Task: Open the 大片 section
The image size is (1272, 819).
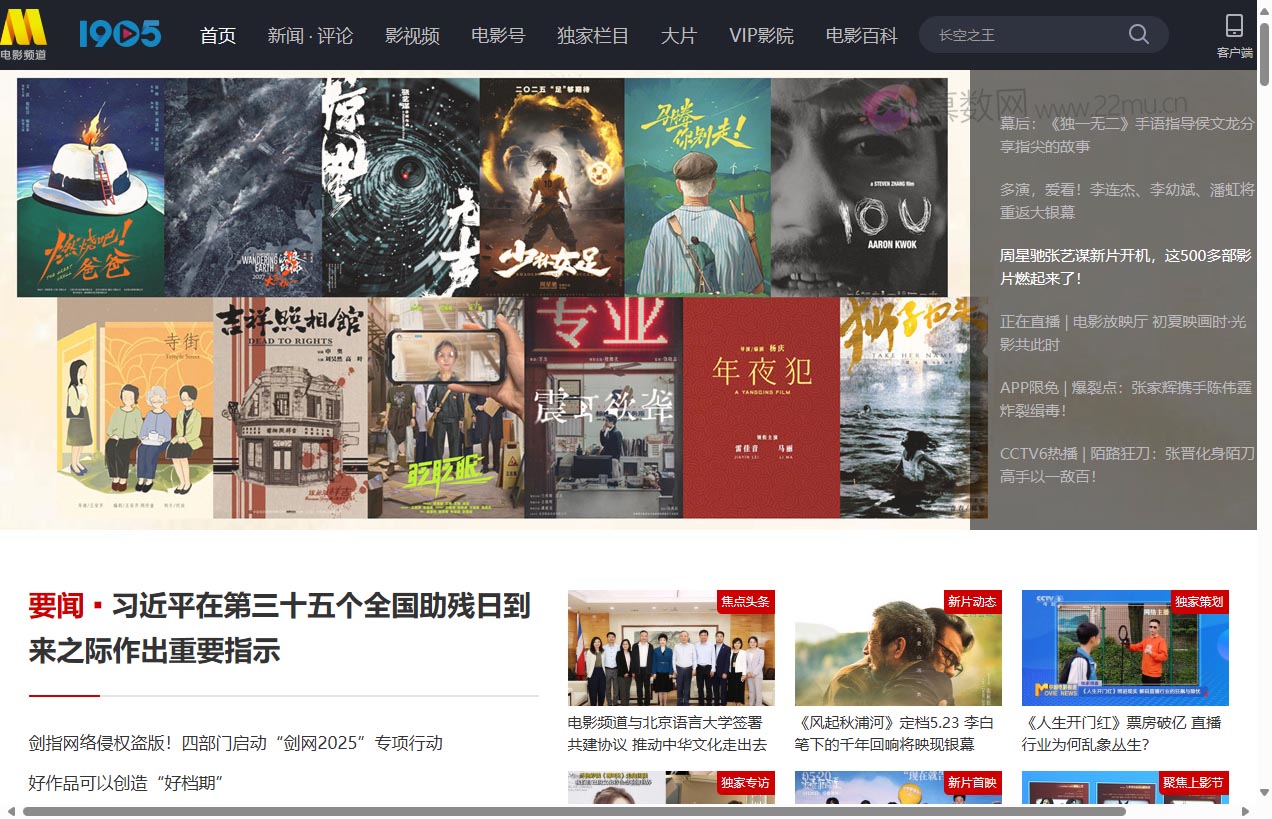Action: pos(678,35)
